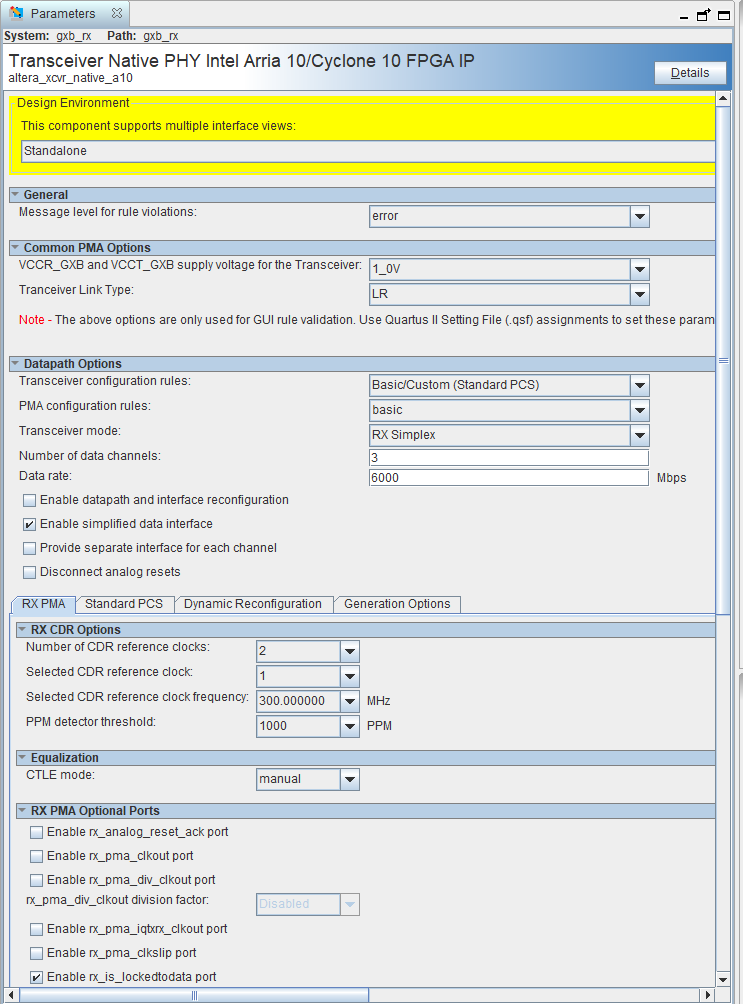743x1004 pixels.
Task: Open PPM detector threshold 1000 dropdown
Action: click(x=350, y=726)
